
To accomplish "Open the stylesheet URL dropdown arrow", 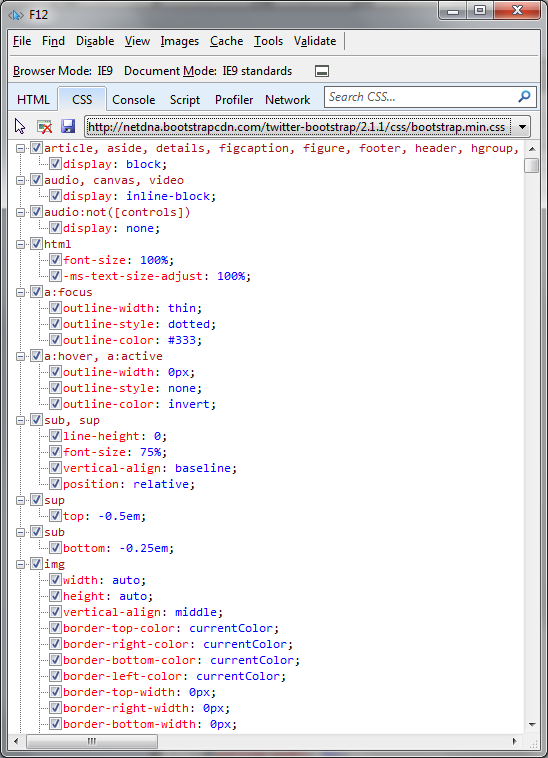I will tap(522, 127).
